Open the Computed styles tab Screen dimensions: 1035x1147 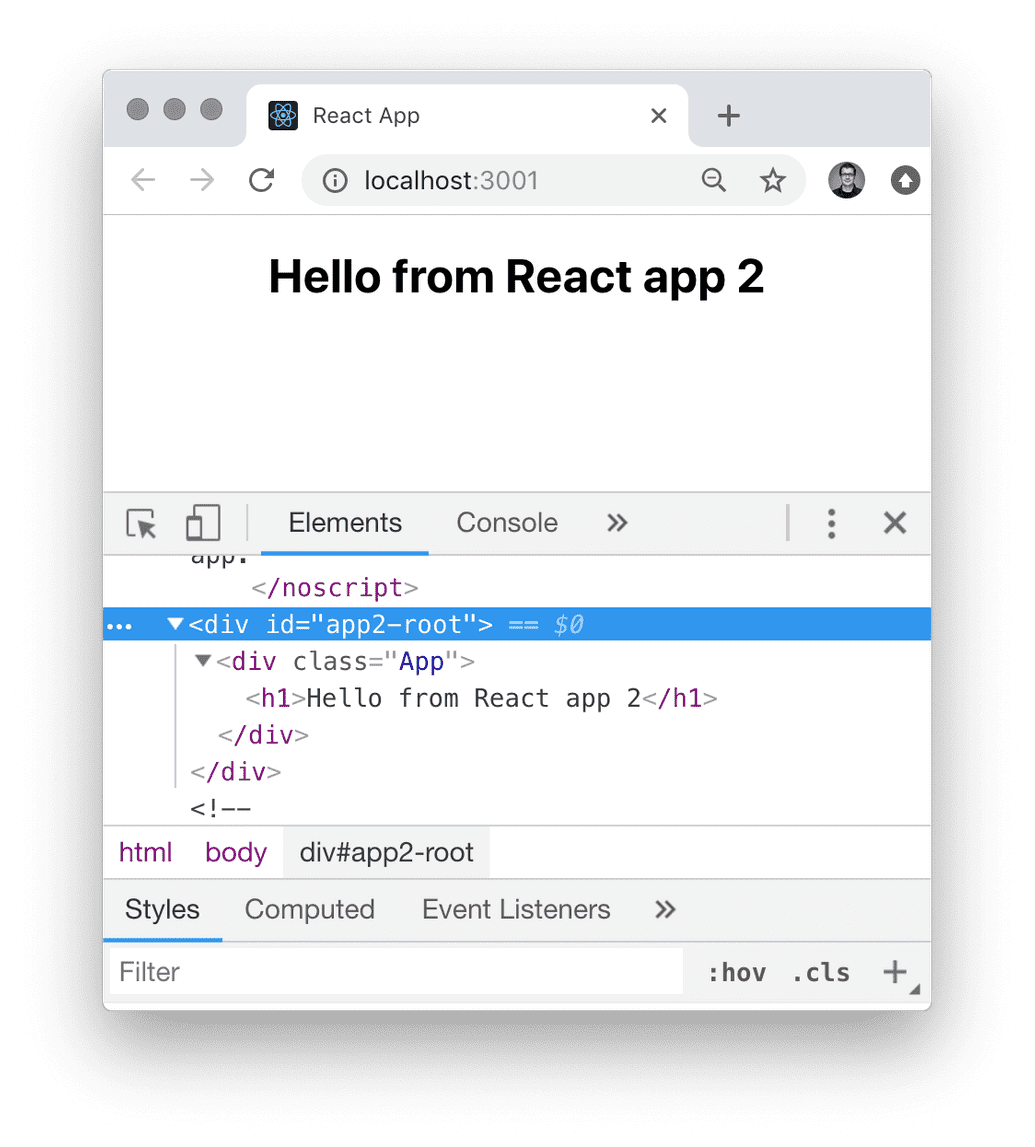pyautogui.click(x=309, y=910)
